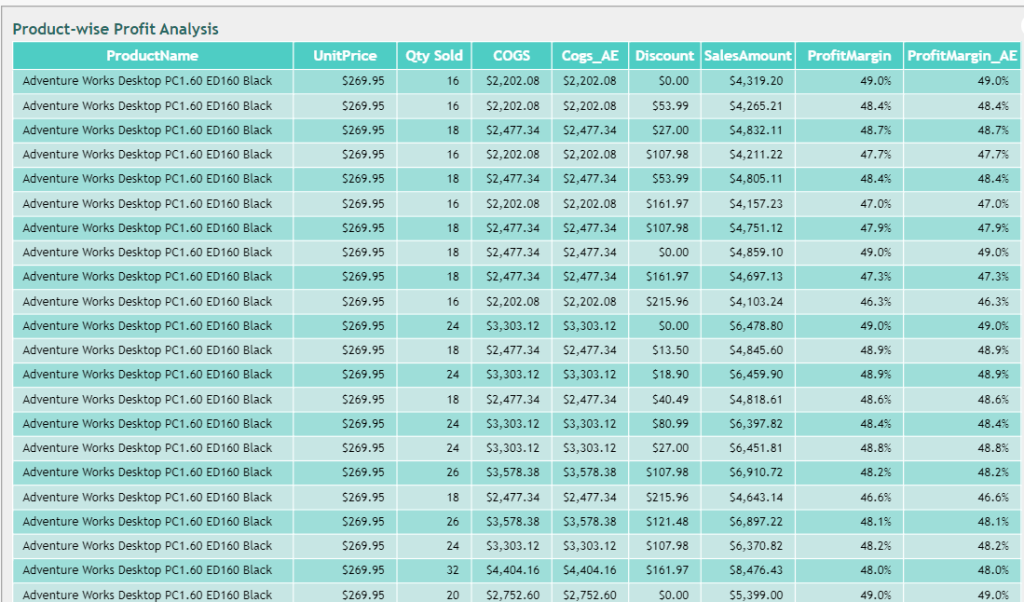This screenshot has width=1024, height=602.
Task: Click the Discount column header
Action: point(664,56)
